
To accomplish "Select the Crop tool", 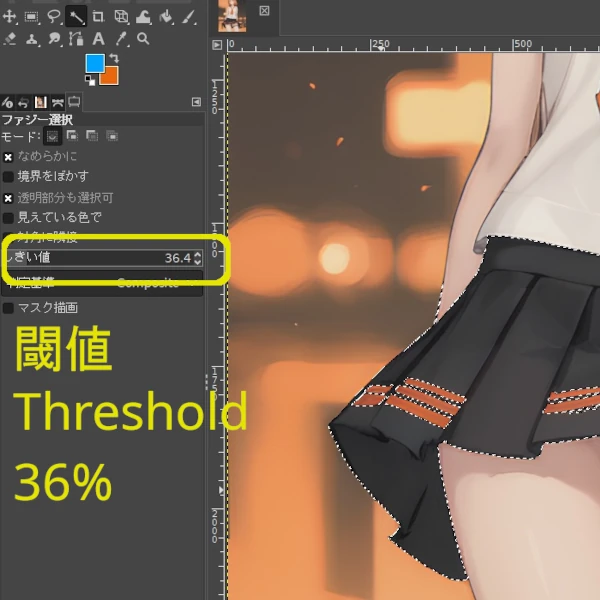I will pyautogui.click(x=98, y=16).
